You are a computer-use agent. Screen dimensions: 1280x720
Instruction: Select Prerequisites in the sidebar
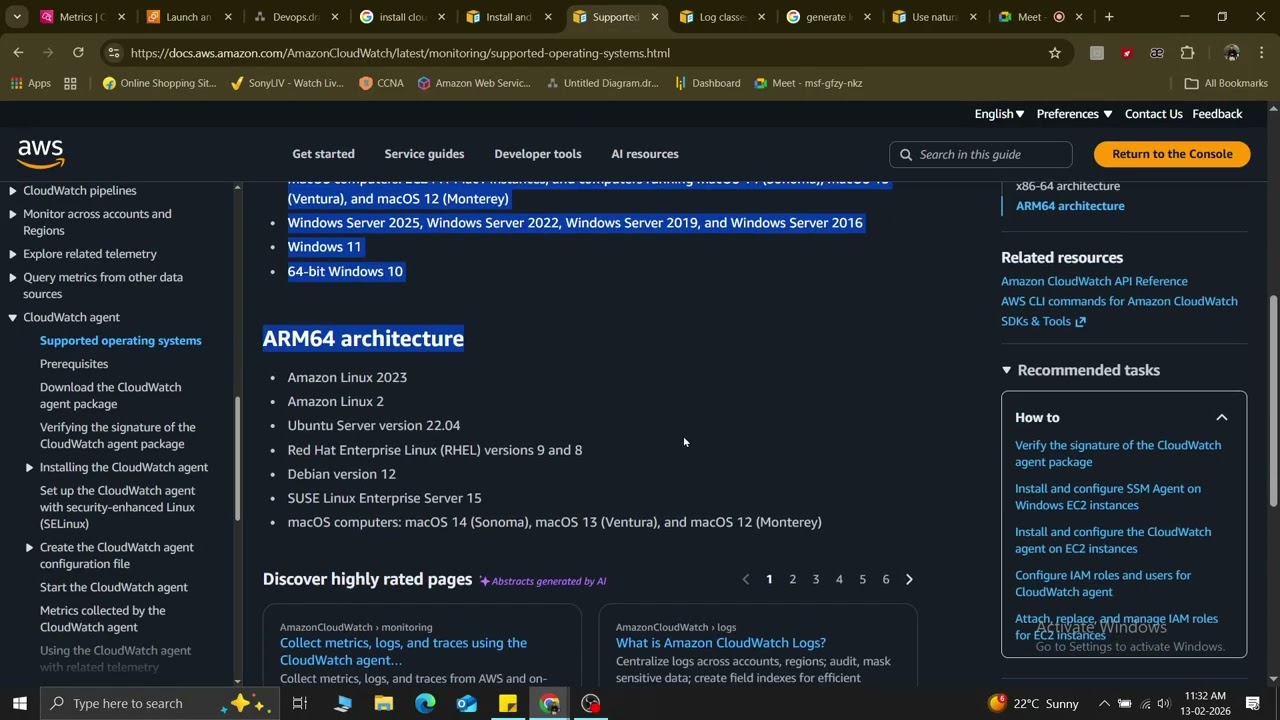(74, 364)
